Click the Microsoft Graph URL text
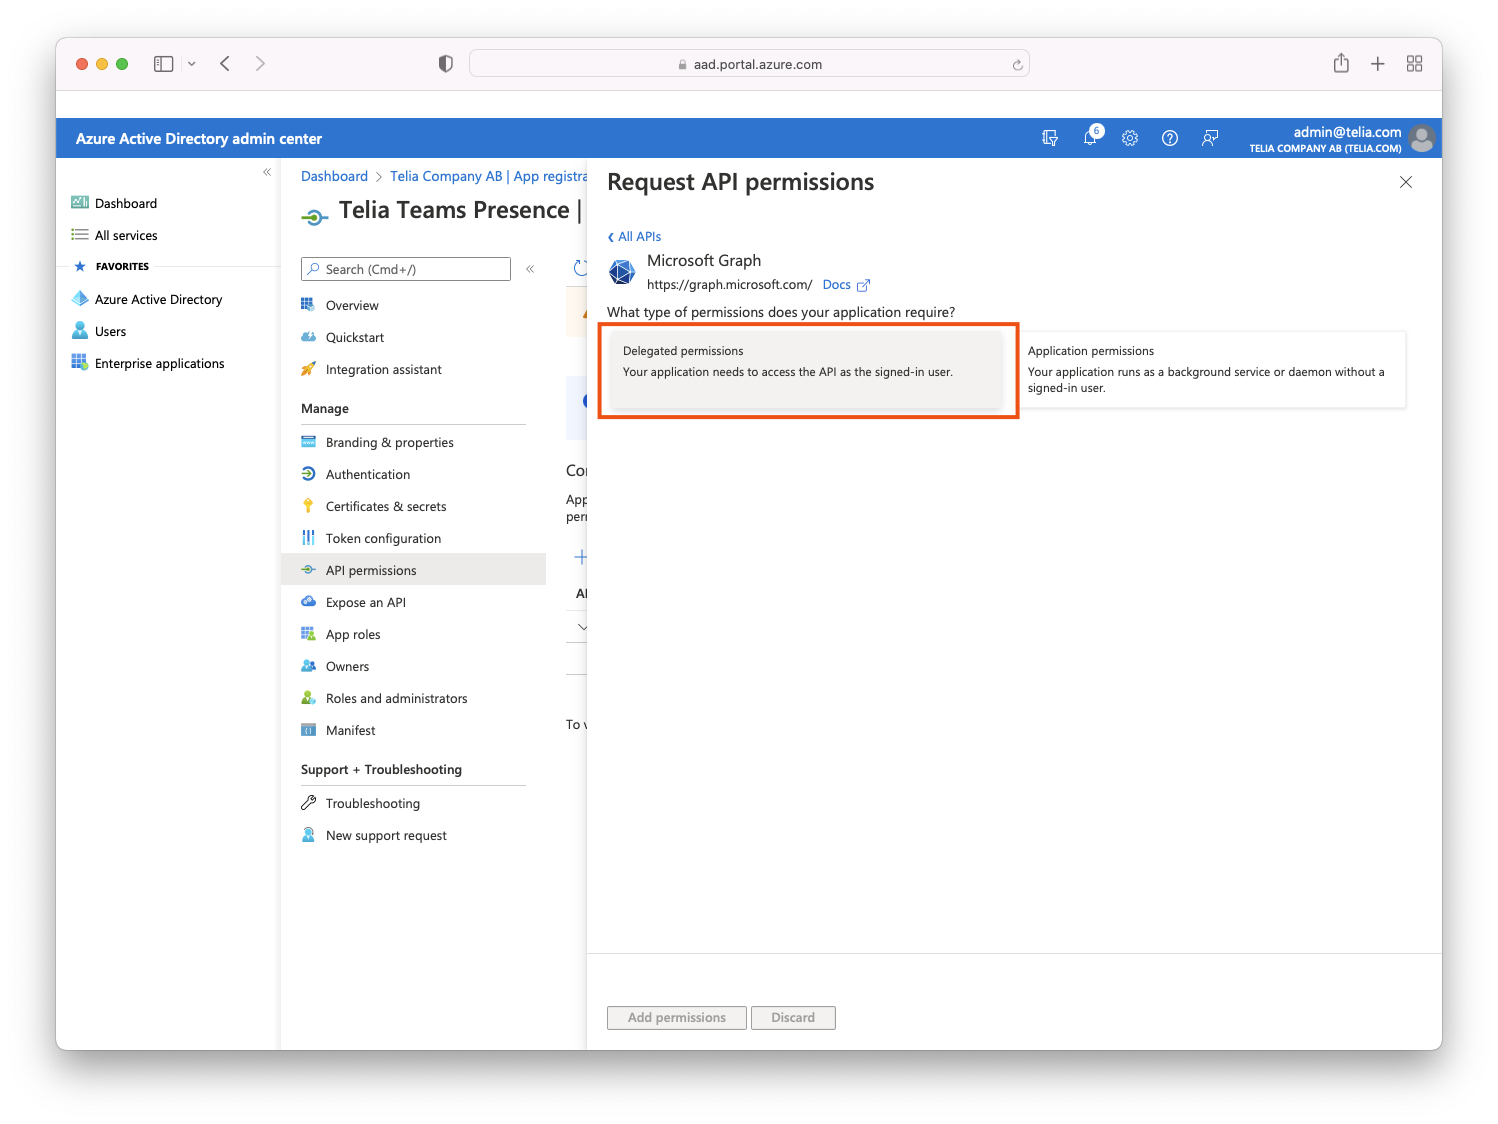 click(730, 284)
